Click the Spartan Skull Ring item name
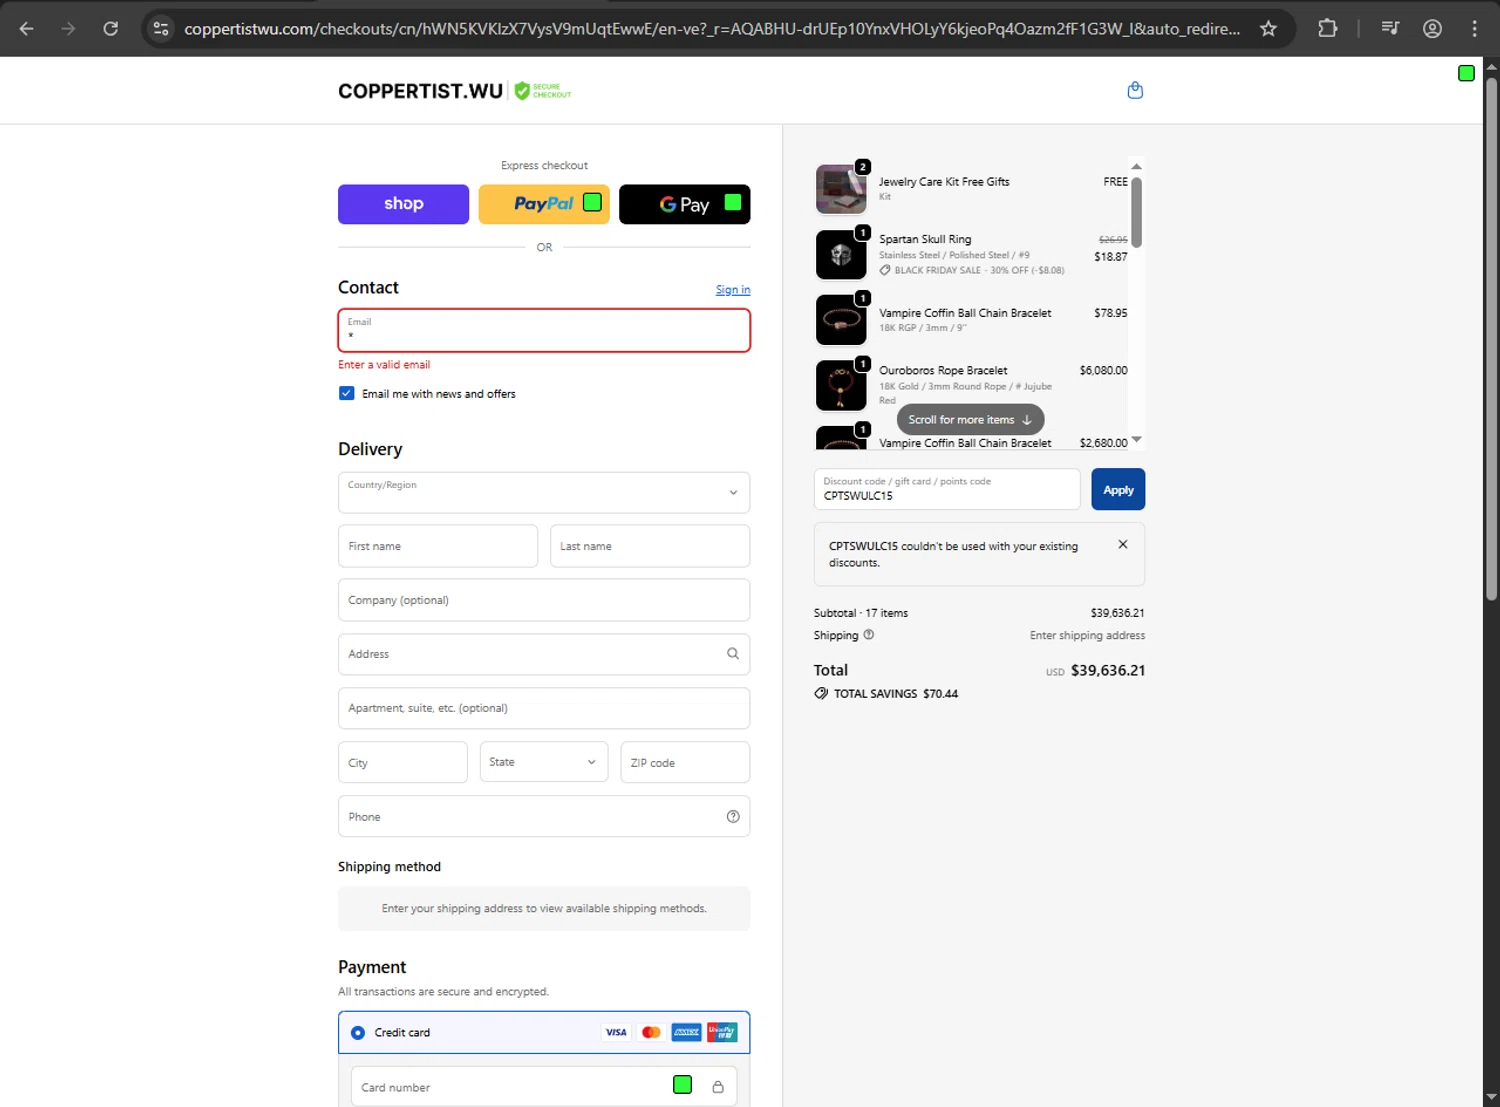1500x1107 pixels. click(925, 239)
